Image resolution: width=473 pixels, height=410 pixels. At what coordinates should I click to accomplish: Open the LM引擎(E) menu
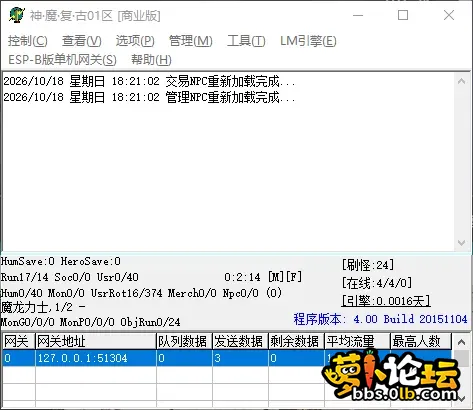pyautogui.click(x=308, y=41)
